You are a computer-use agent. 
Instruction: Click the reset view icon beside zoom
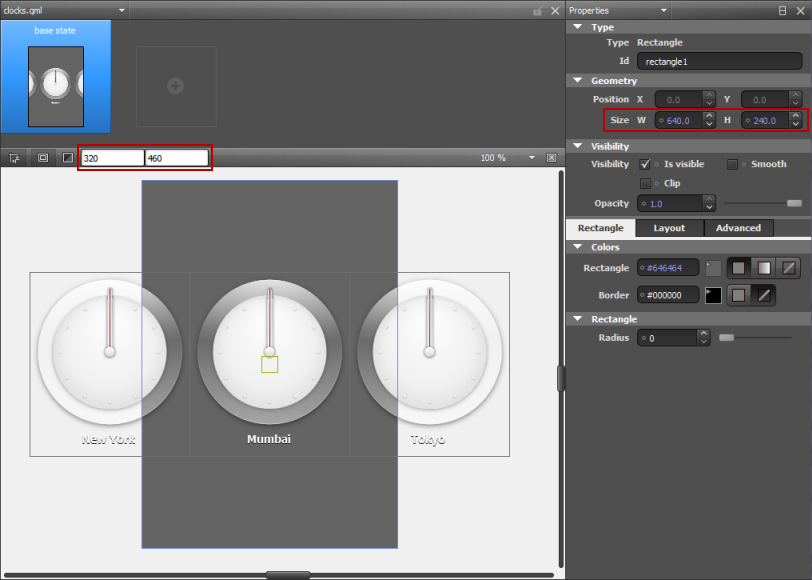[x=552, y=157]
